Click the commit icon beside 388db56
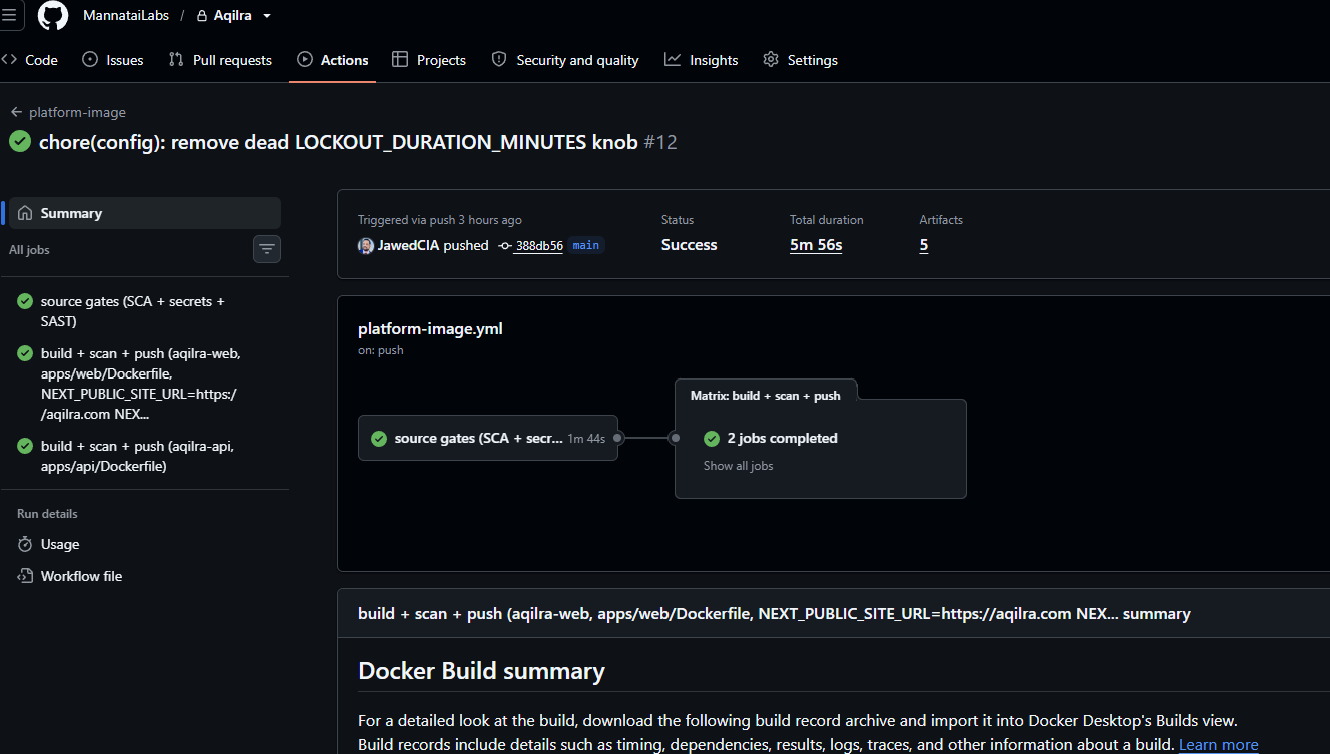The height and width of the screenshot is (754, 1330). (505, 245)
